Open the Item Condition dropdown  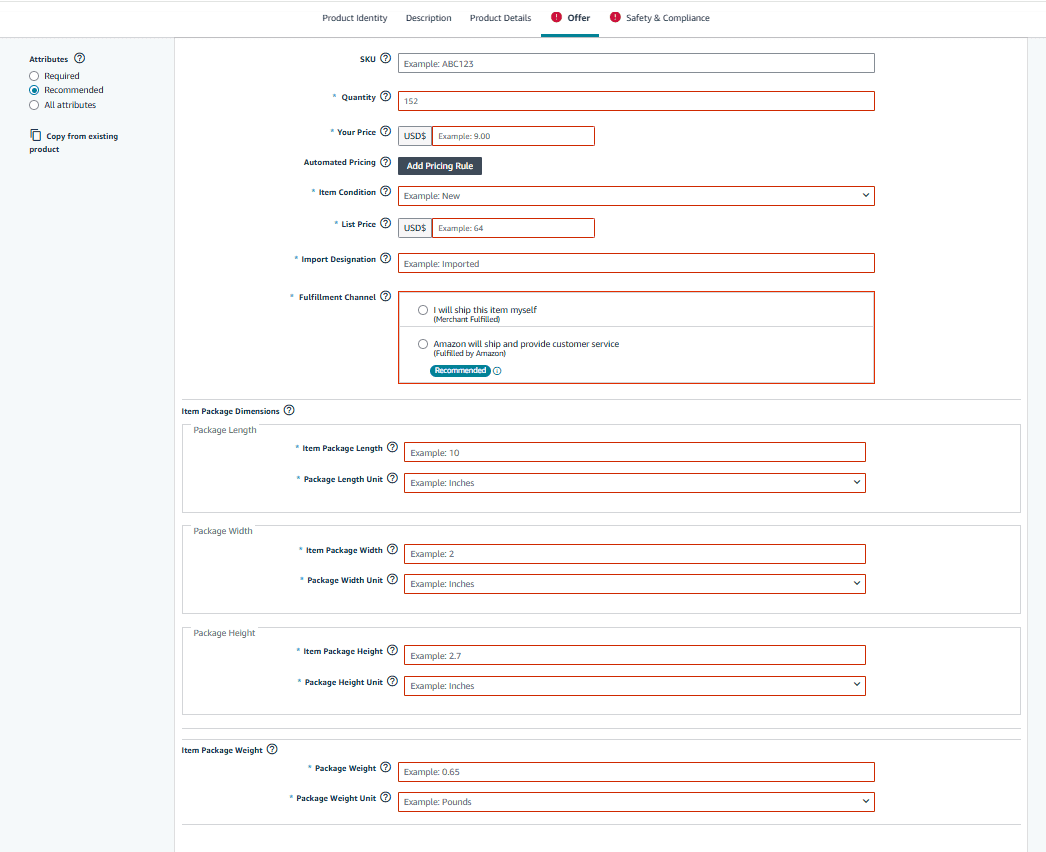(x=636, y=195)
